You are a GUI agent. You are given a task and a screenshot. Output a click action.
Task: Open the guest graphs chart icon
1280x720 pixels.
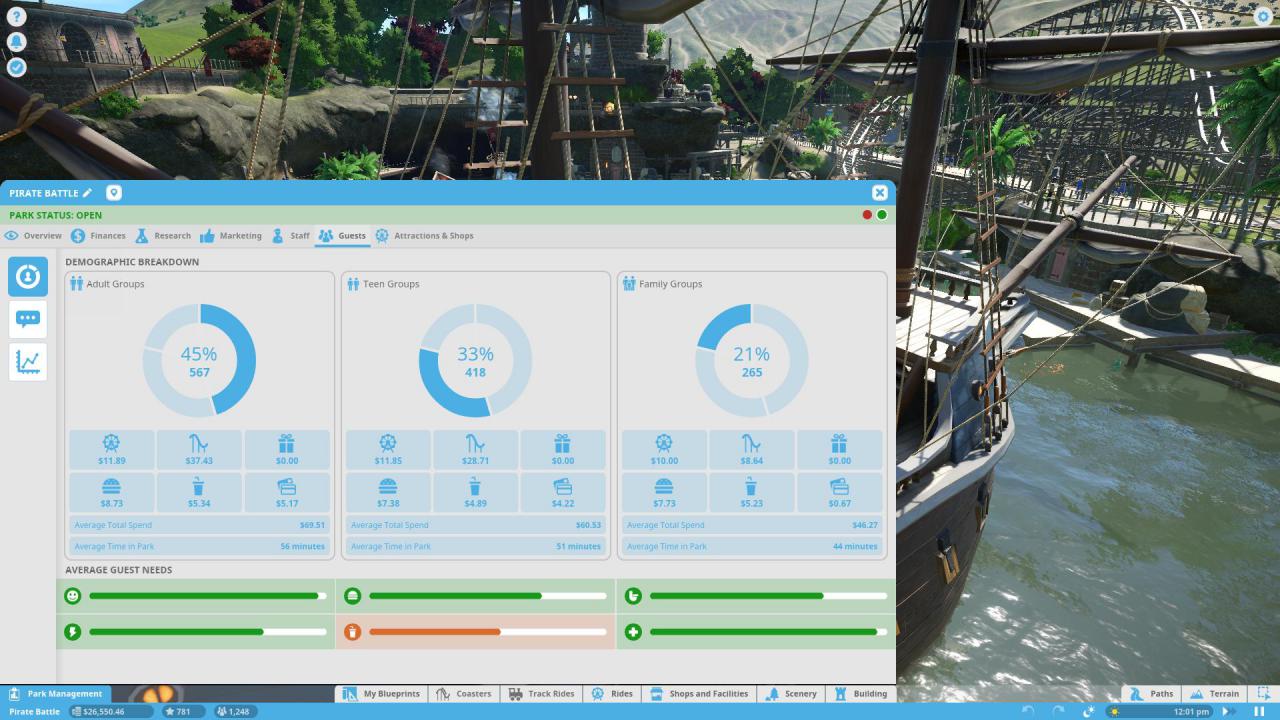point(28,362)
